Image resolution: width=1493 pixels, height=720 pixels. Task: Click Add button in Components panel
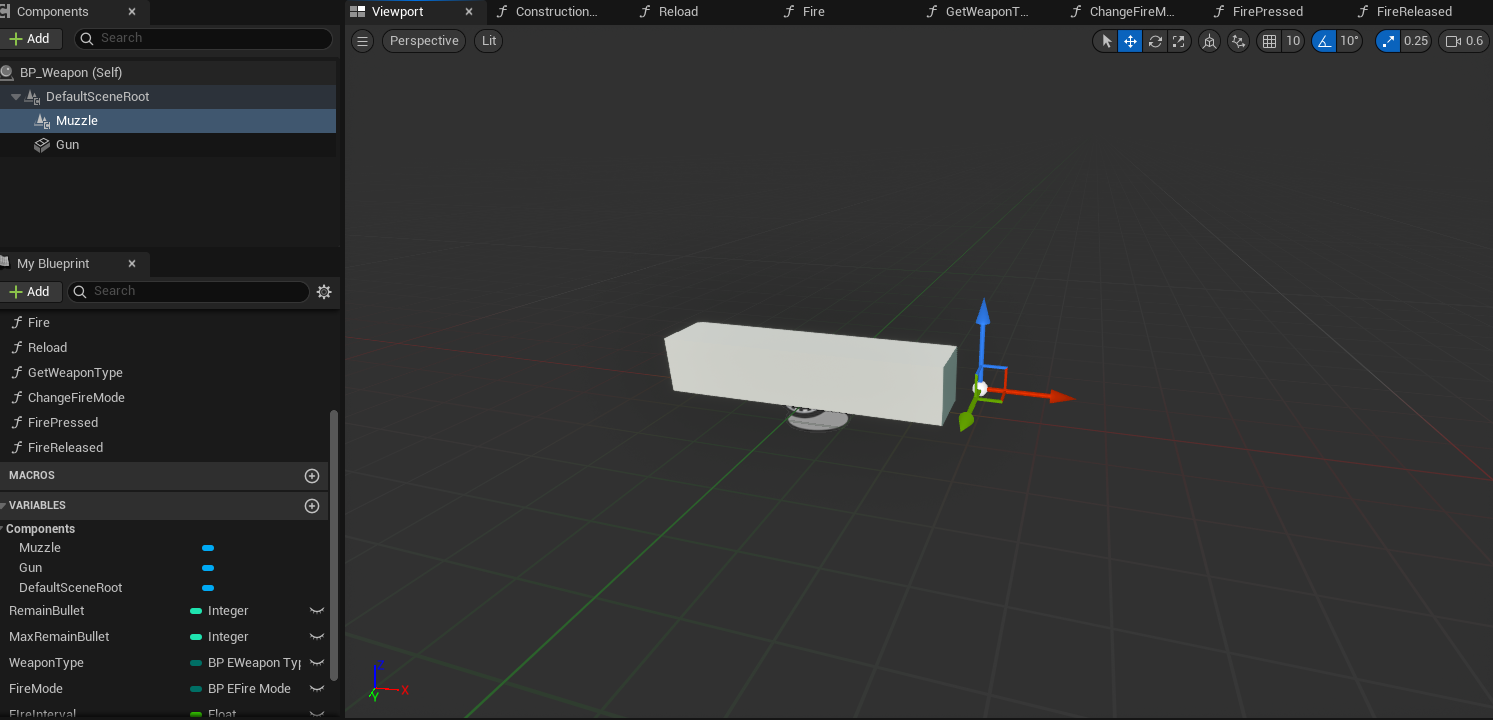(31, 38)
